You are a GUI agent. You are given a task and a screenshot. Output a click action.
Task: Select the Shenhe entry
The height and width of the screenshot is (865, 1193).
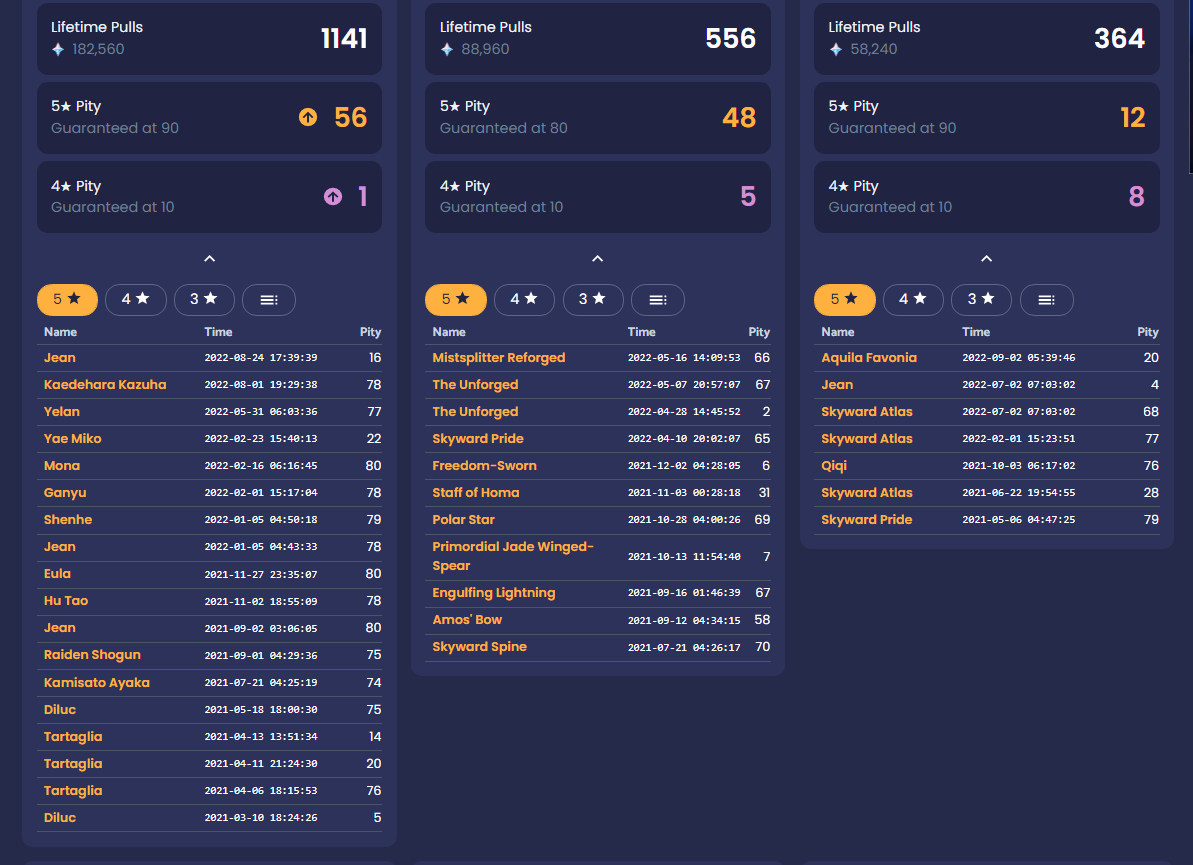point(209,520)
